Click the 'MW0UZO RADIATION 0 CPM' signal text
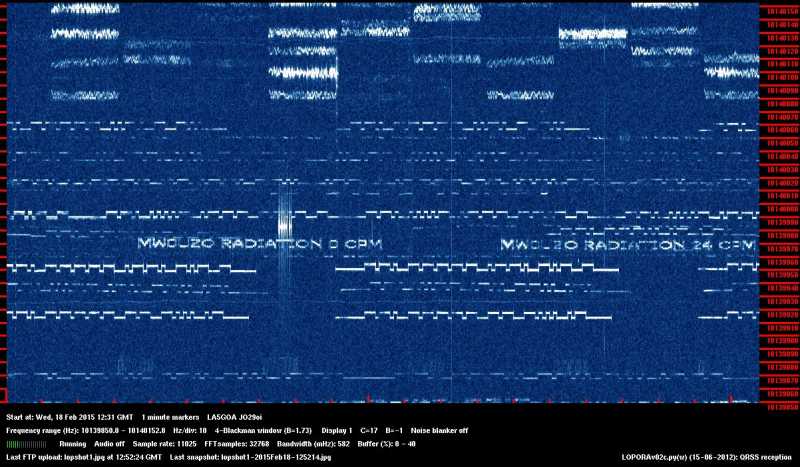 258,244
